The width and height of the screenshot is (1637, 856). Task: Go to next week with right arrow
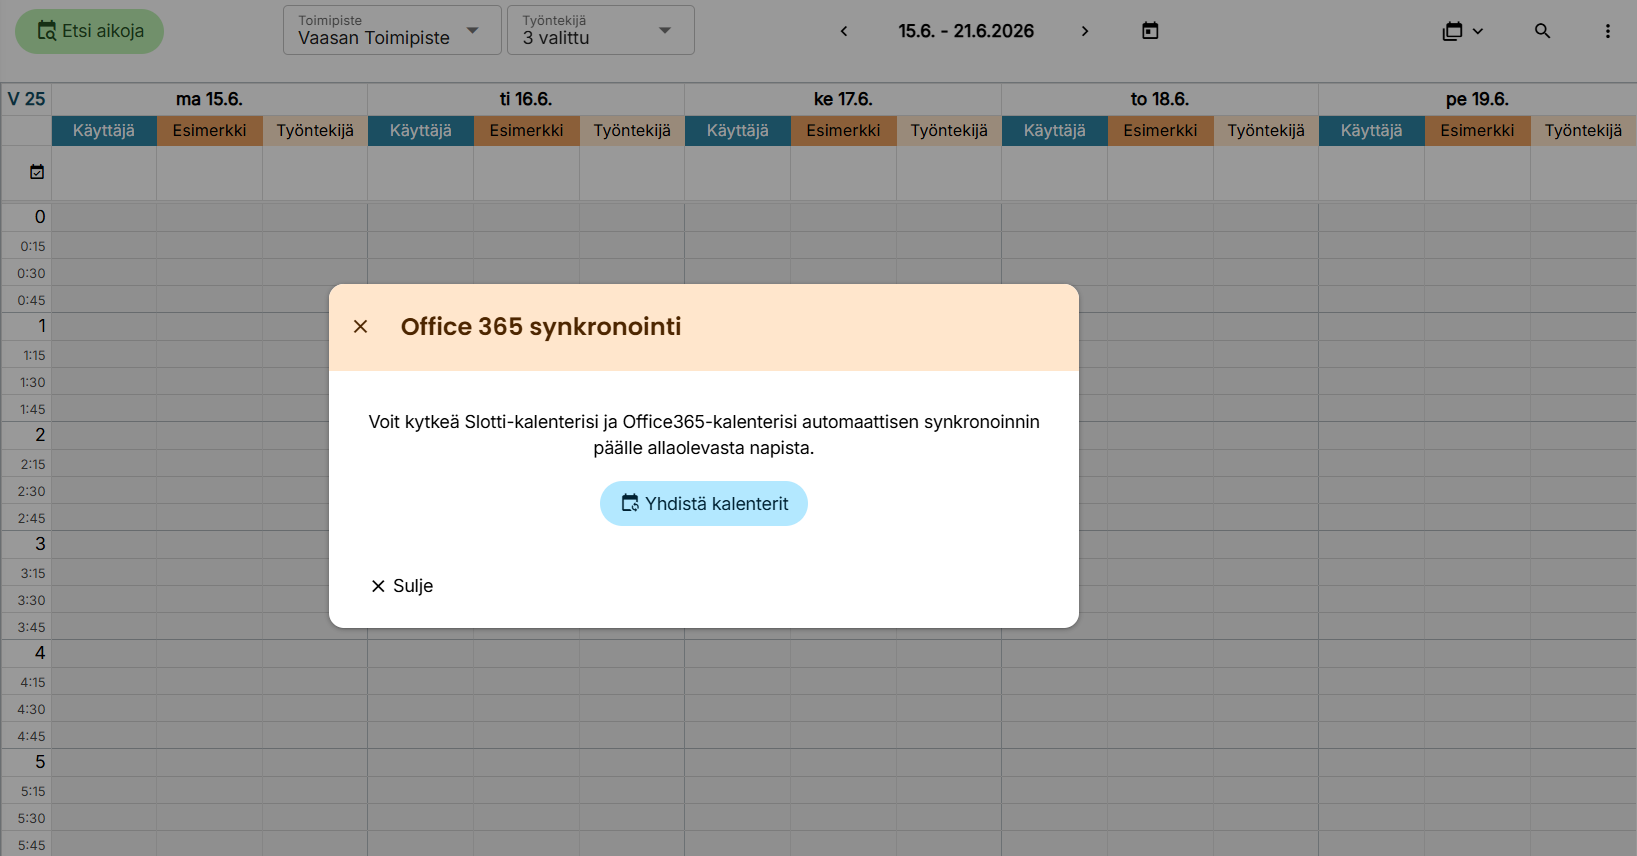(1085, 31)
